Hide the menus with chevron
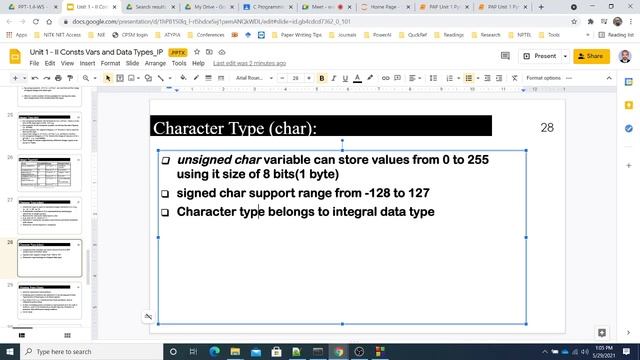Image resolution: width=640 pixels, height=360 pixels. [x=609, y=78]
